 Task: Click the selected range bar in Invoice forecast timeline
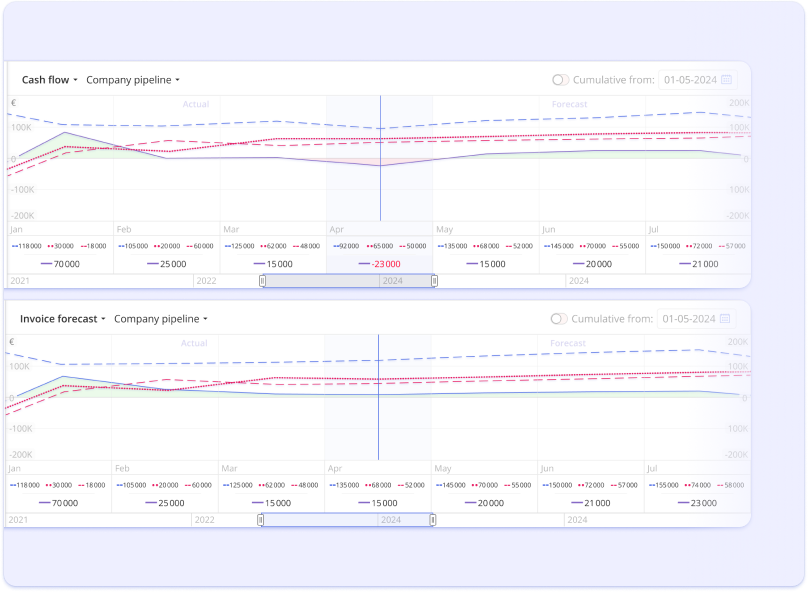pyautogui.click(x=347, y=520)
